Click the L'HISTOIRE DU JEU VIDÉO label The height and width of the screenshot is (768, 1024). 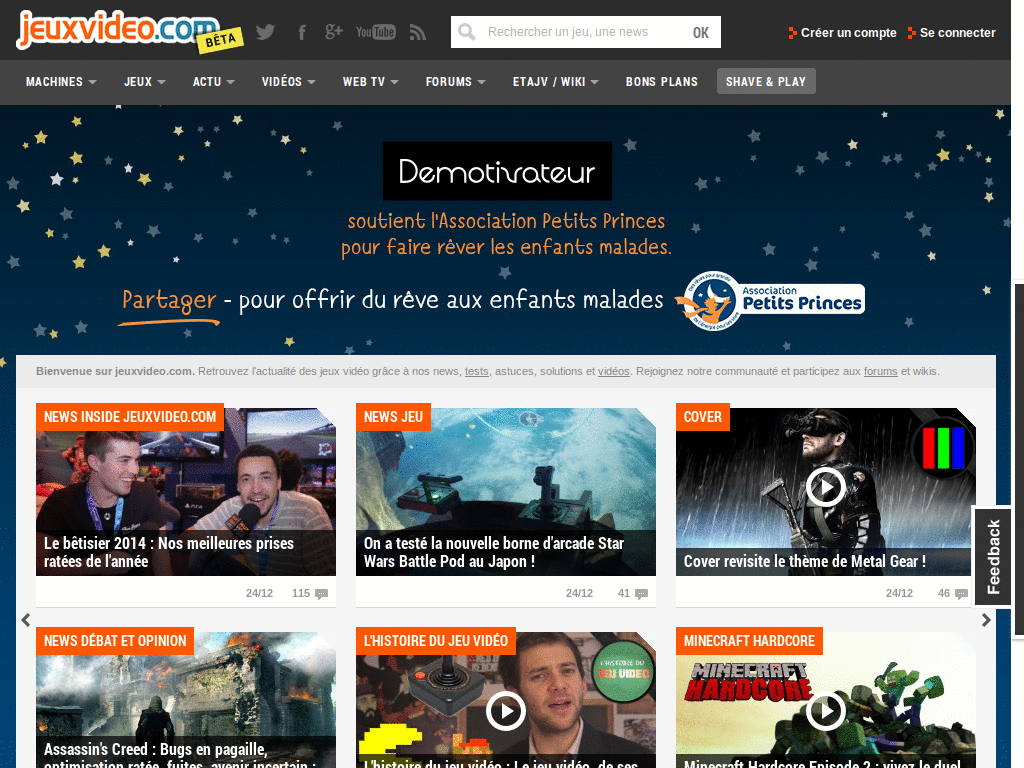436,641
